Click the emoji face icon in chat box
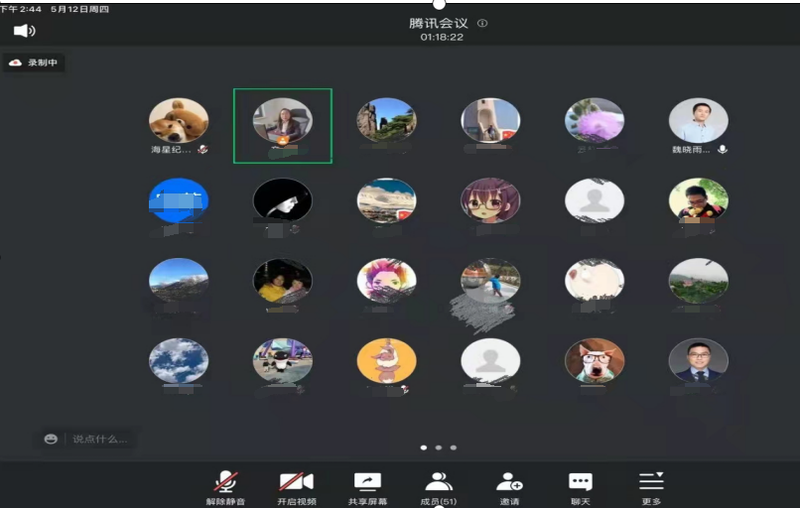This screenshot has height=508, width=800. 51,439
